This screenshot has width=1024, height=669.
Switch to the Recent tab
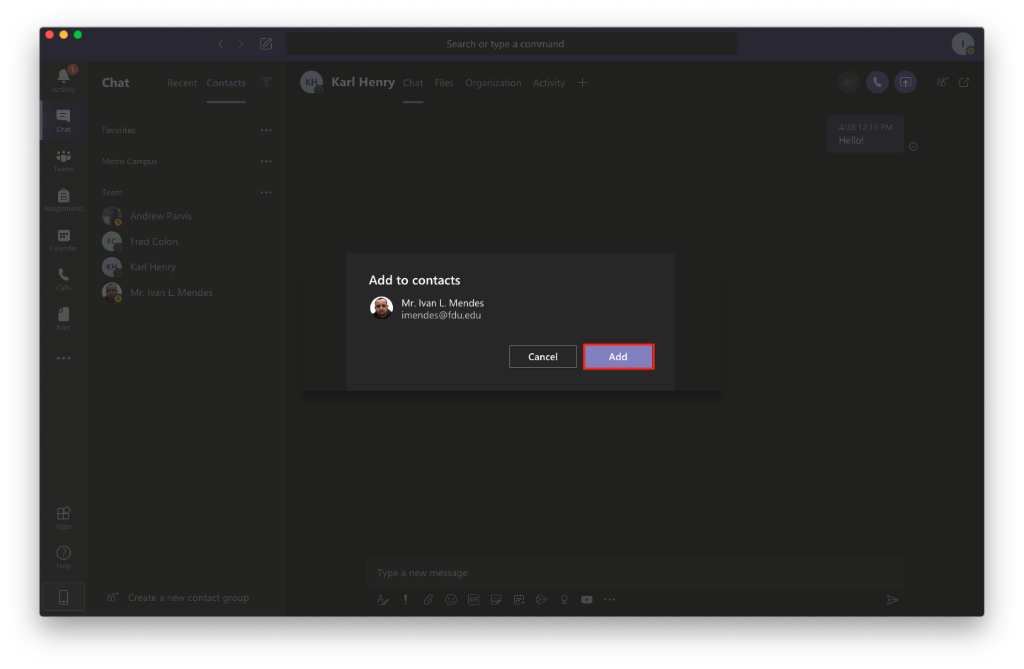(182, 83)
